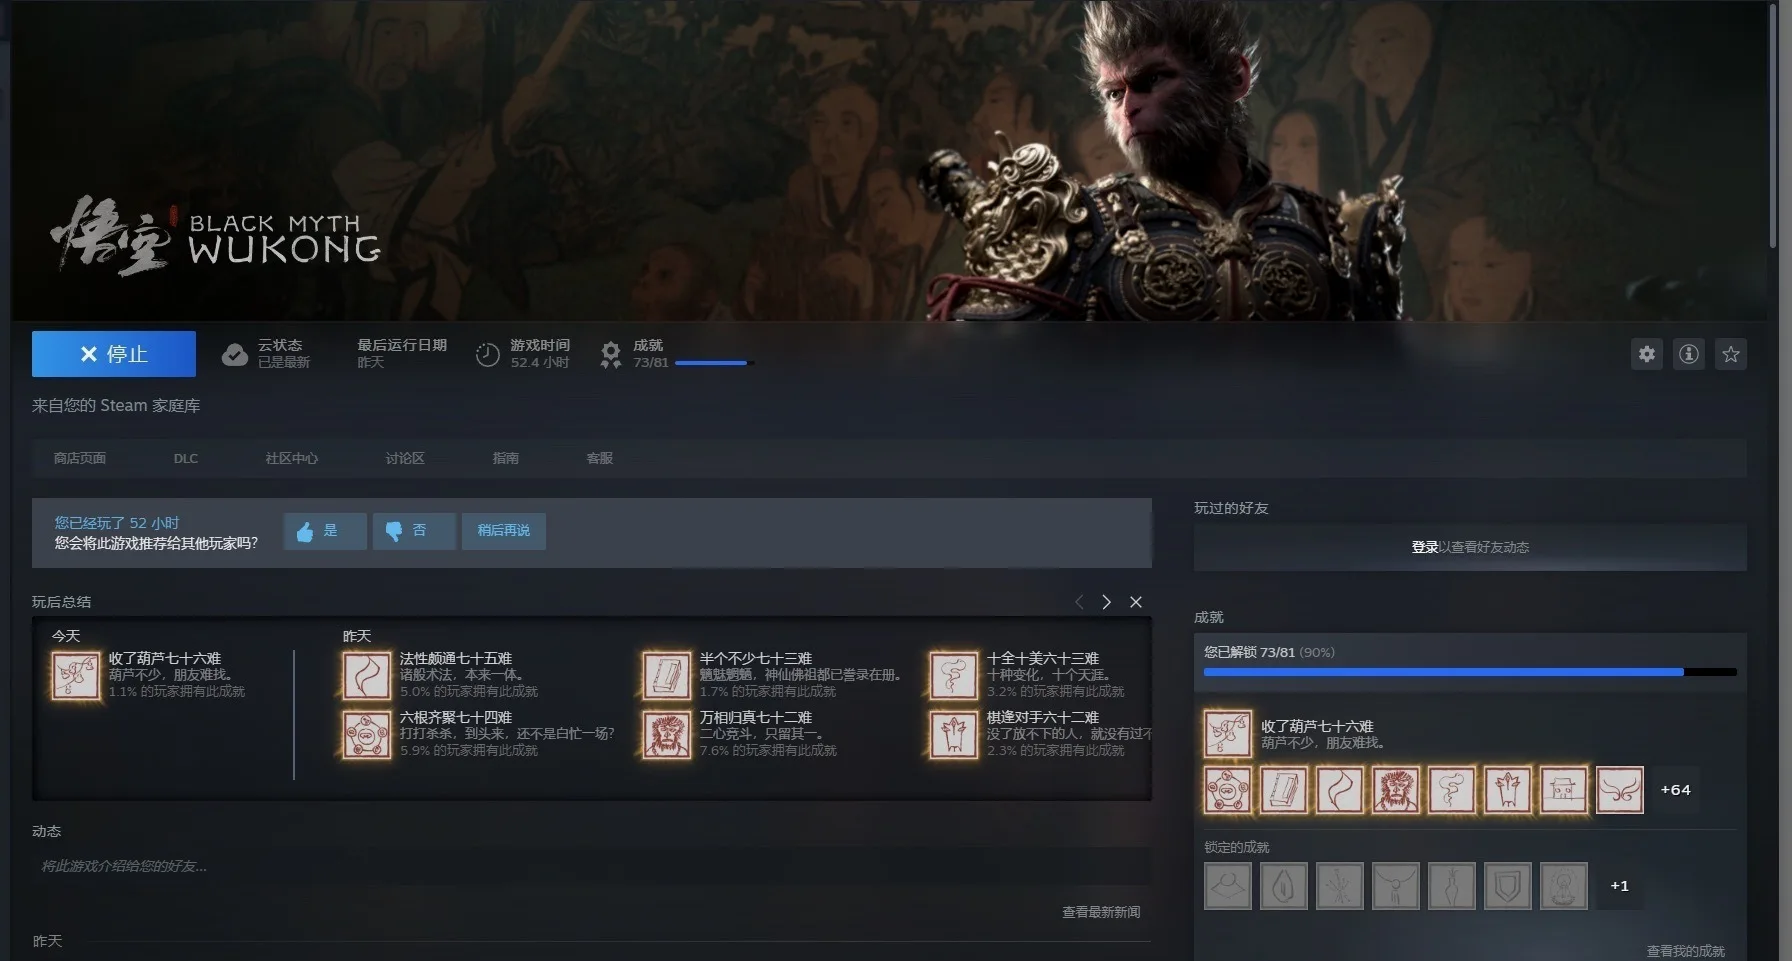1792x961 pixels.
Task: Click the 游戏时间 52.4 小时 label
Action: point(540,353)
